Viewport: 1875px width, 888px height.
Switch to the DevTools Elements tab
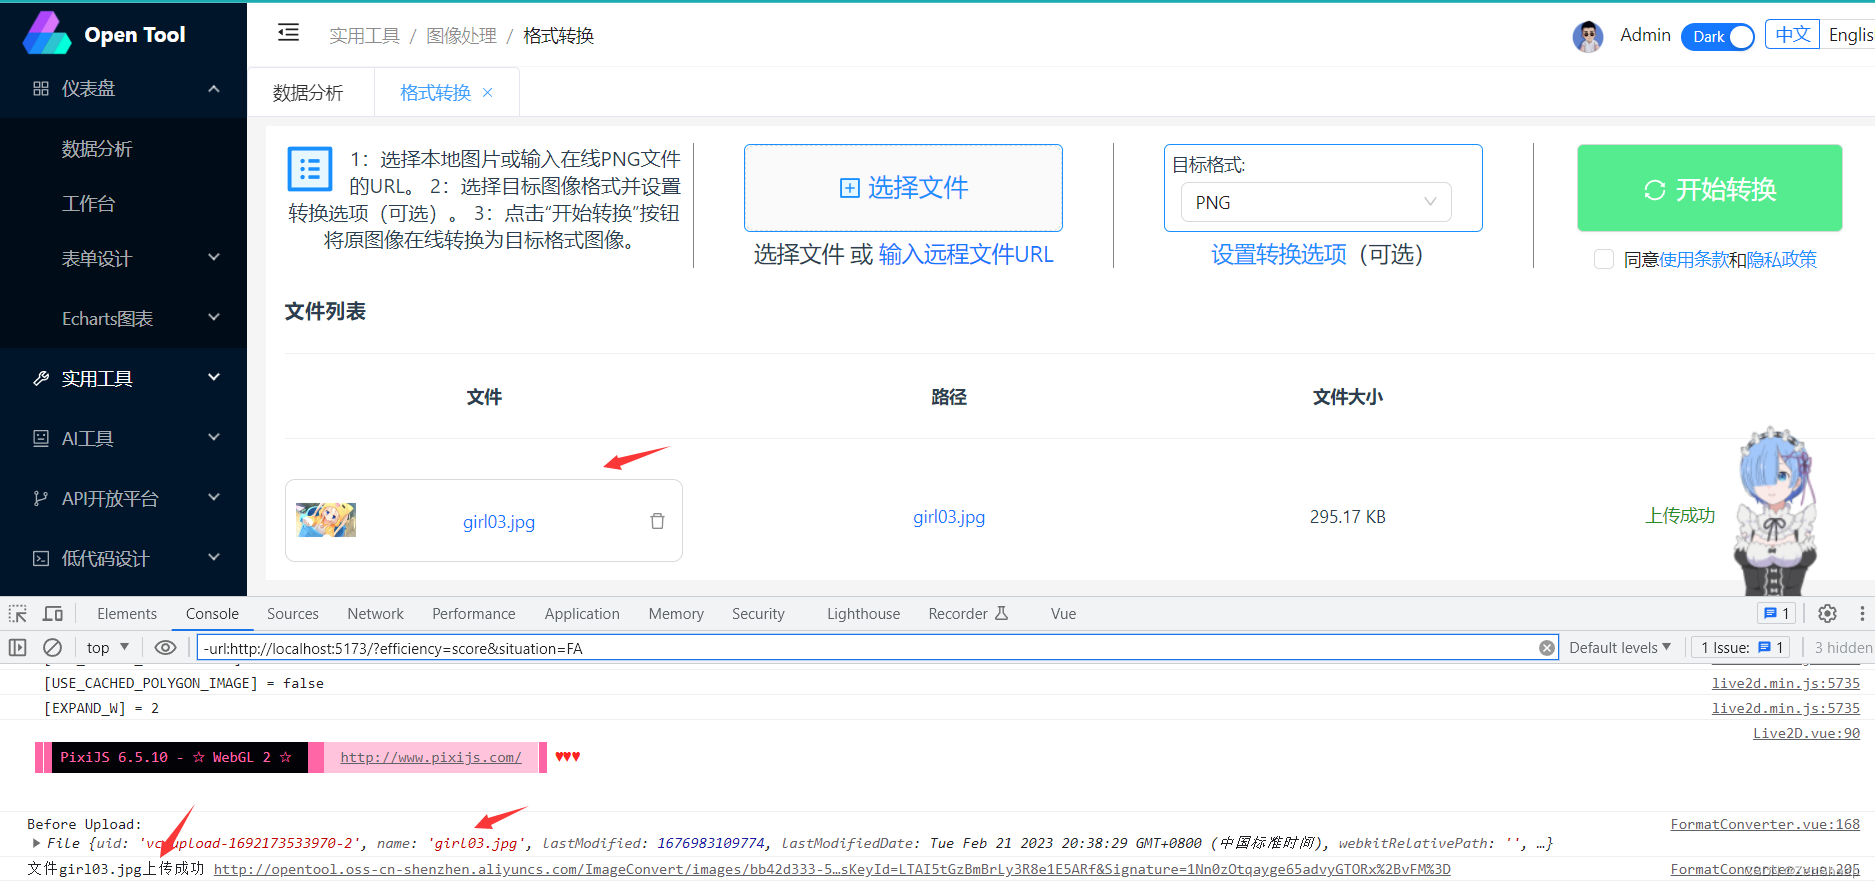pos(127,613)
